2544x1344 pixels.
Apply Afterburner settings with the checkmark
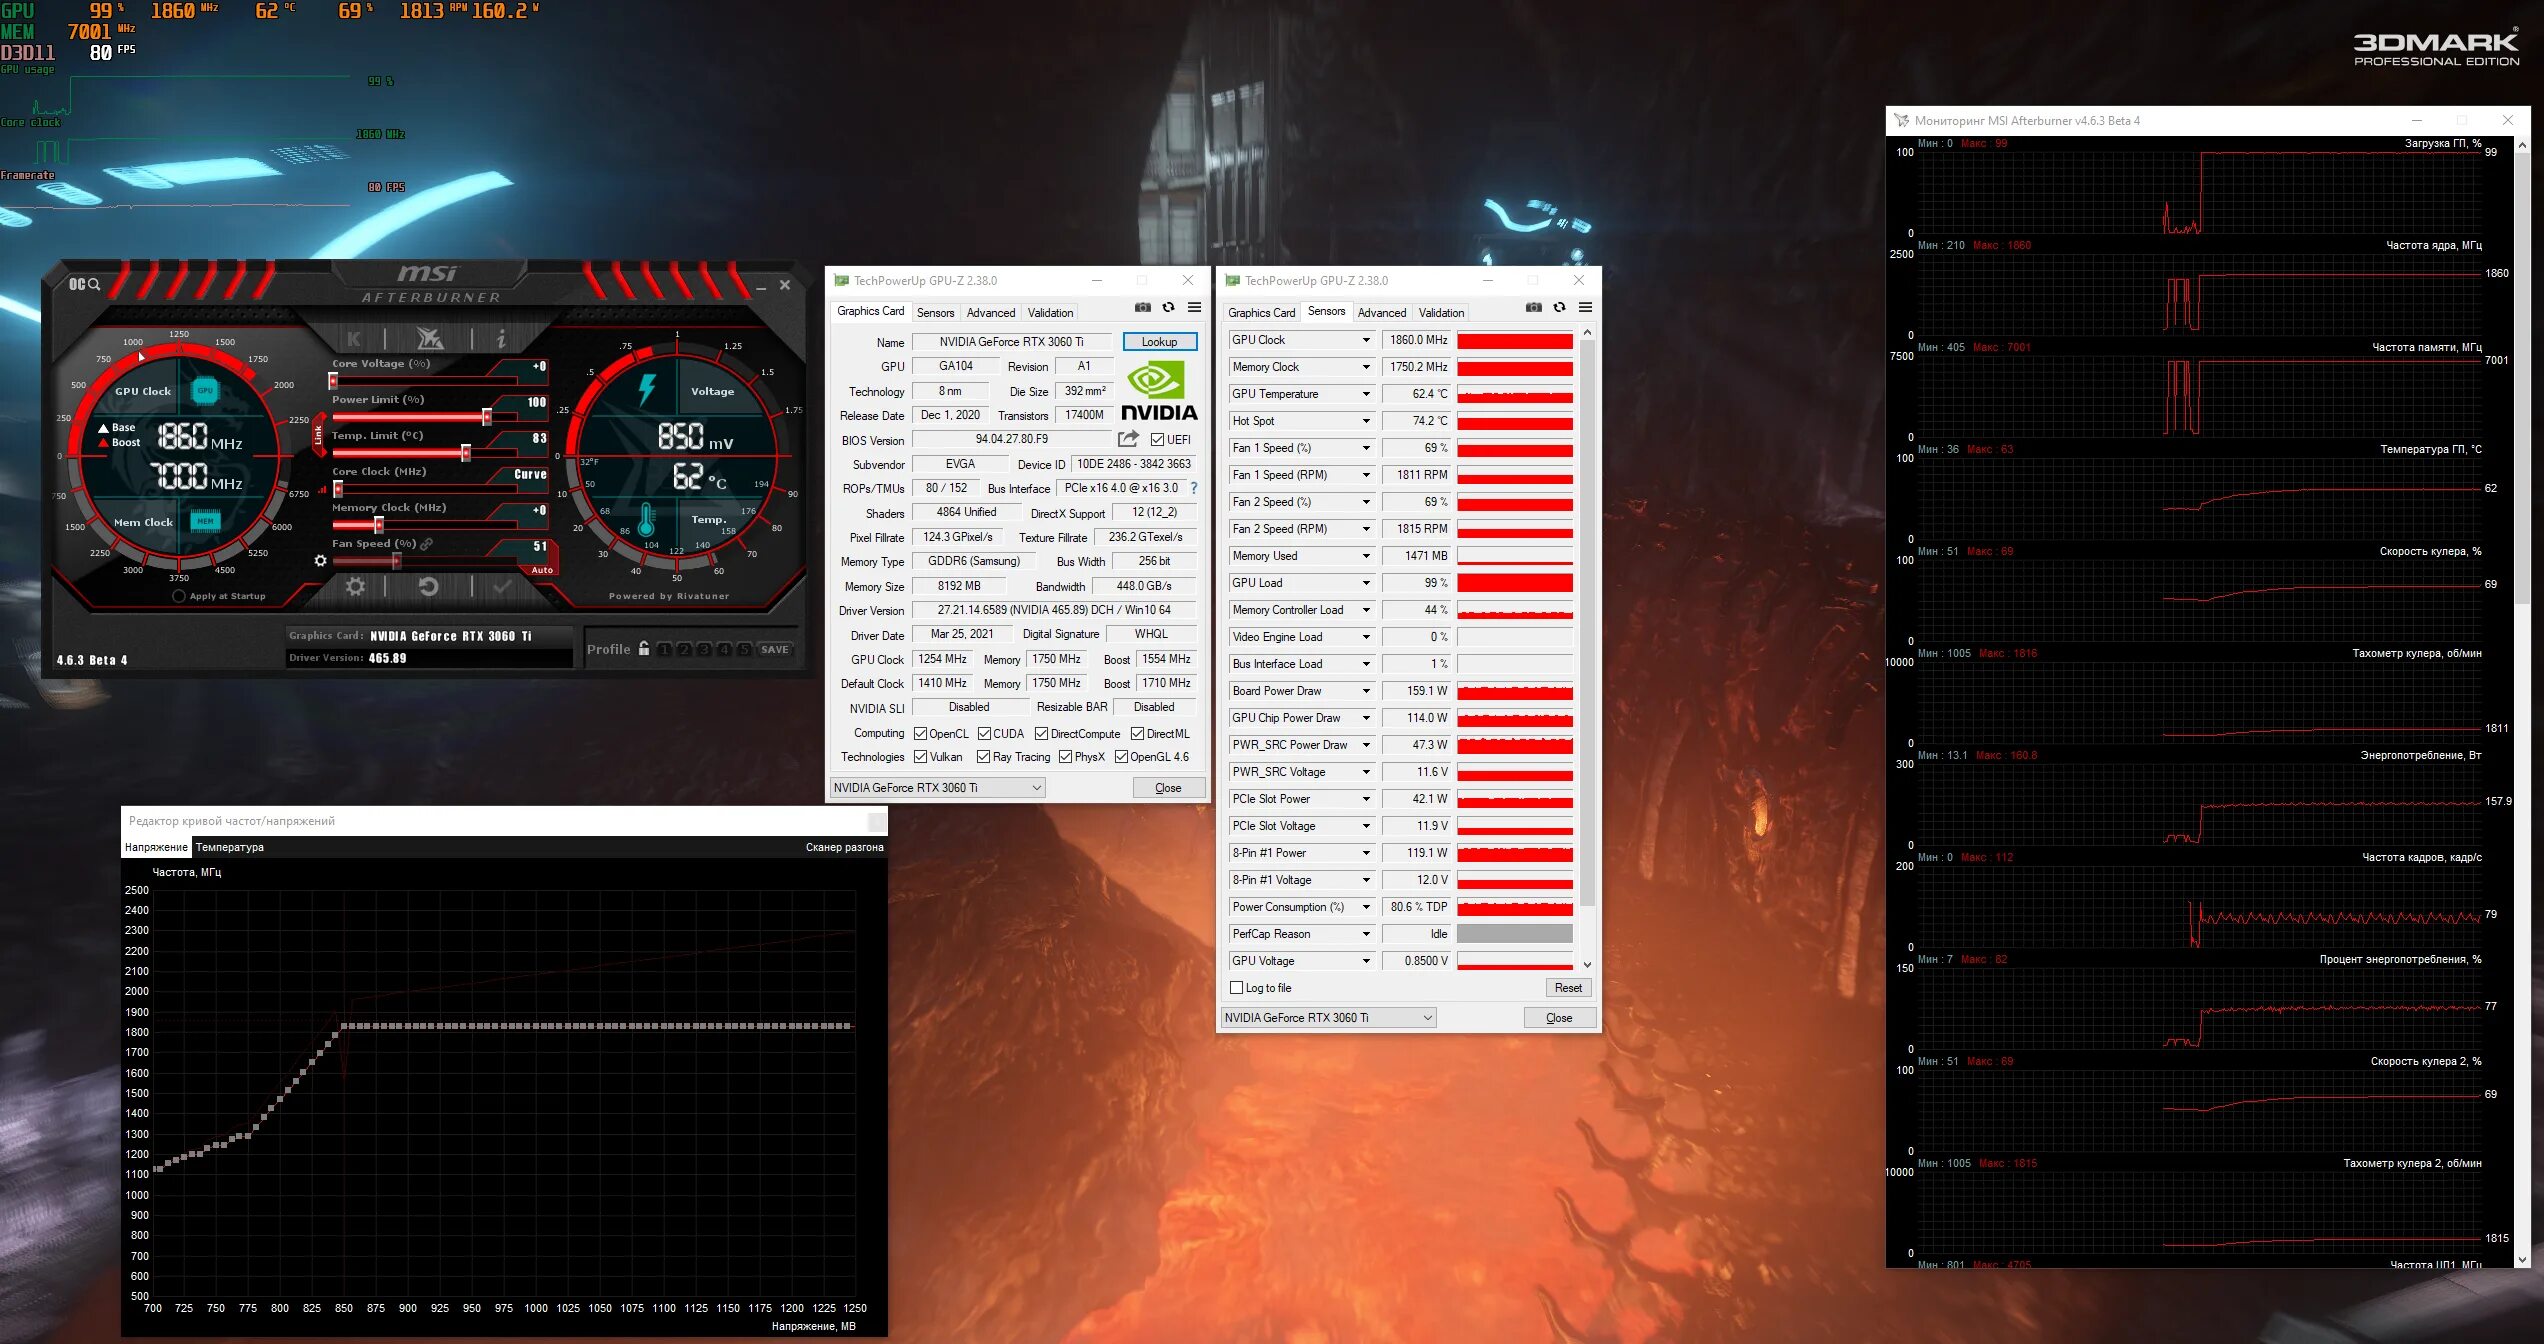pyautogui.click(x=502, y=587)
